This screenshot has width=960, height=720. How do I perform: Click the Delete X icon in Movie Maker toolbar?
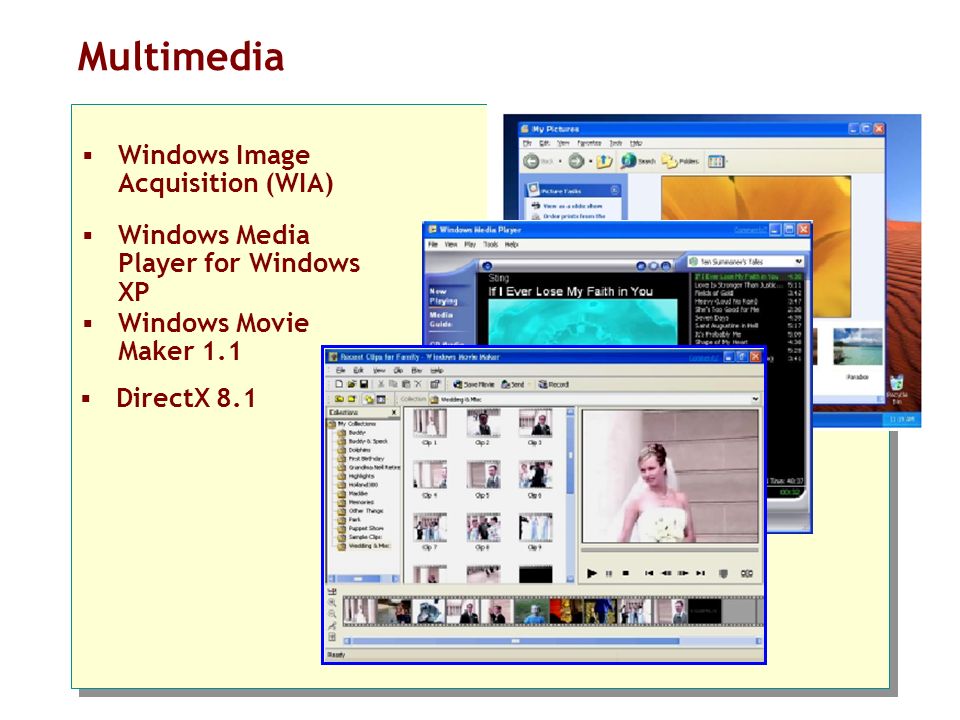point(418,384)
